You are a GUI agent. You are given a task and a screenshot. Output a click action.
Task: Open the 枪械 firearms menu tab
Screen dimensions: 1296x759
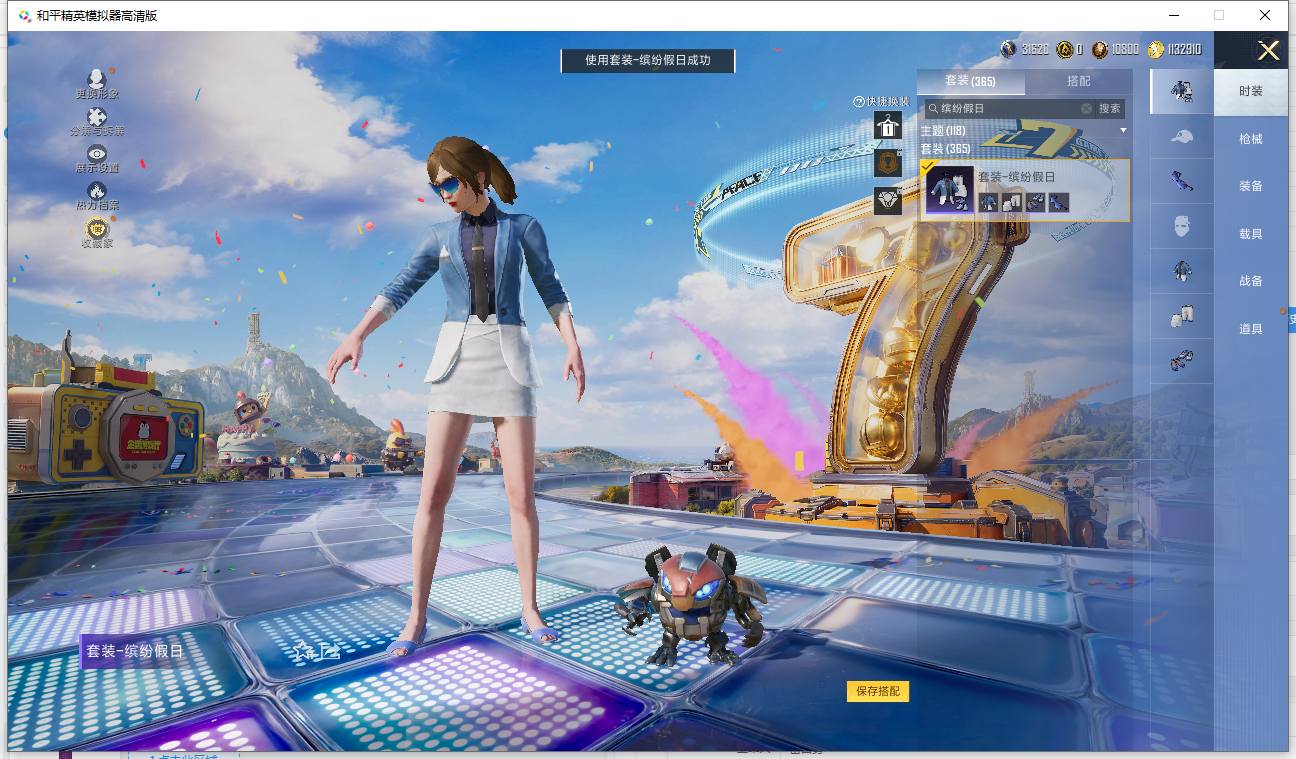[x=1250, y=139]
